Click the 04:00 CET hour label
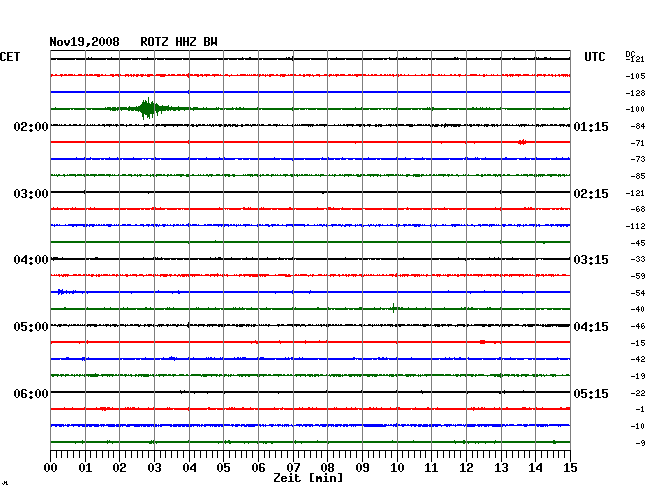This screenshot has width=650, height=494. pos(31,260)
